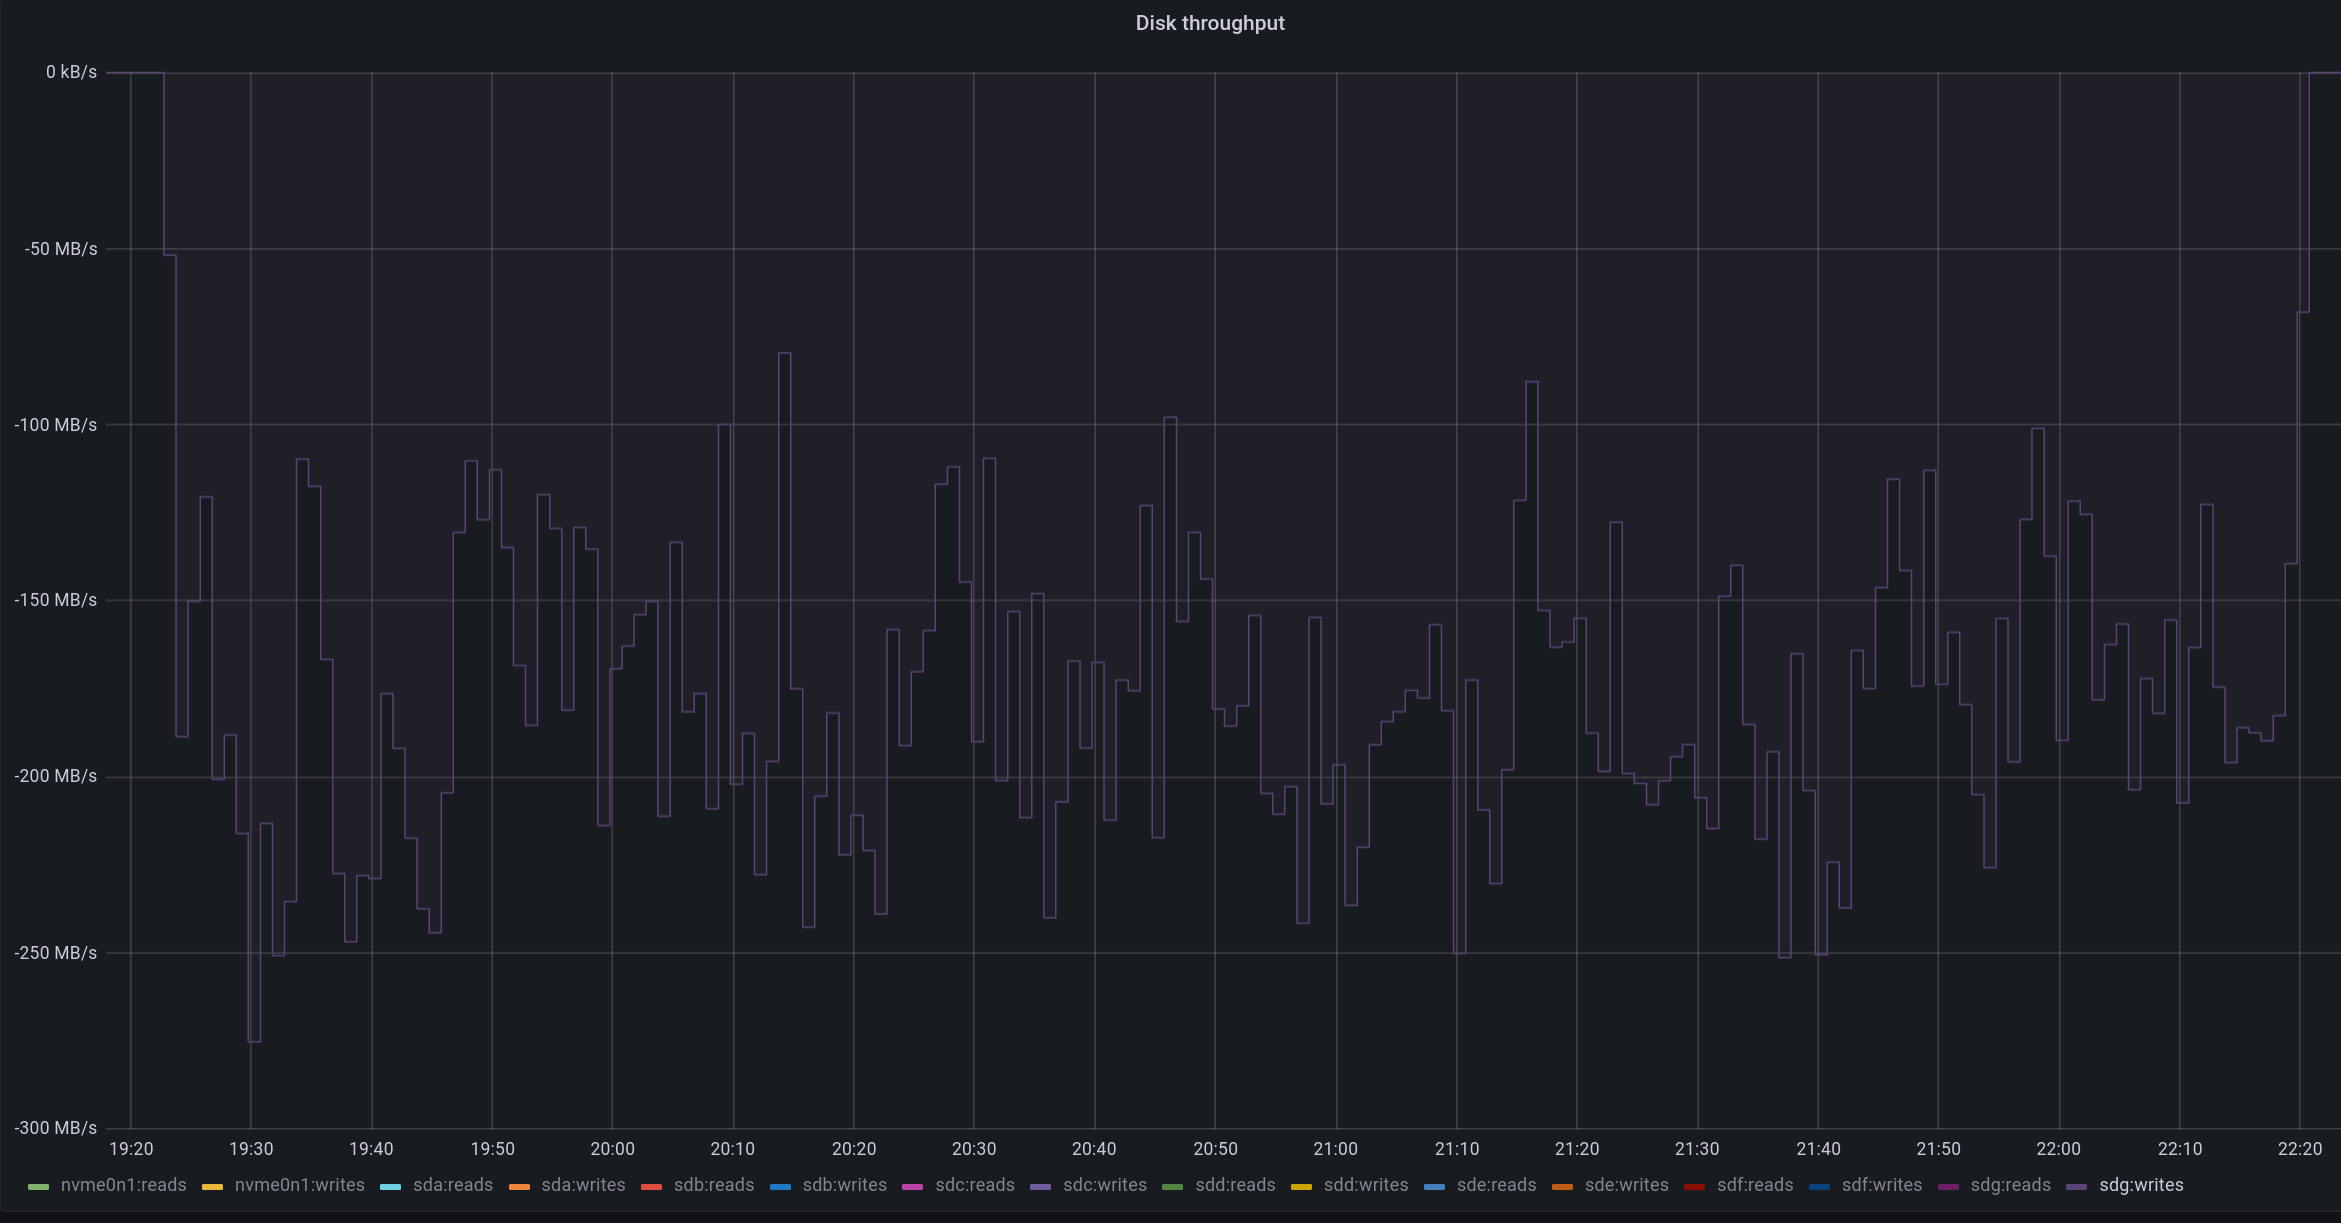Screen dimensions: 2341x1223
Task: Toggle visibility of nvme0n1:reads series label
Action: pyautogui.click(x=123, y=1185)
